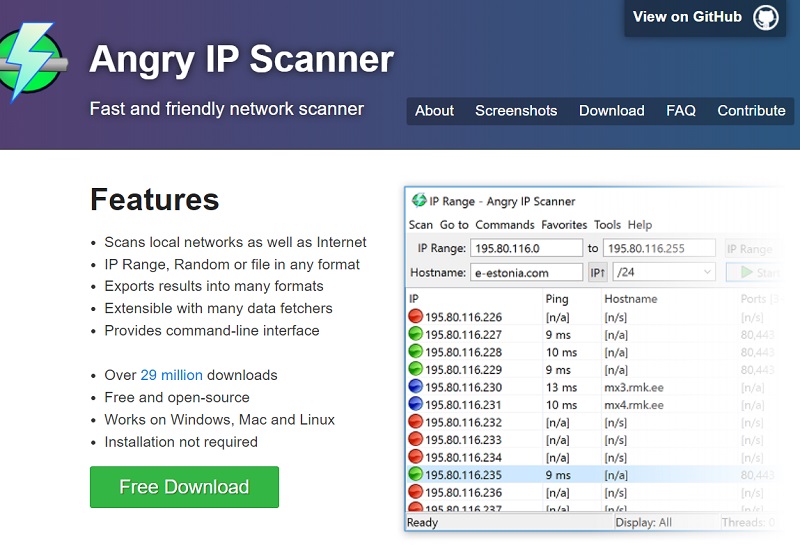Open the Scan menu
This screenshot has width=800, height=554.
tap(420, 225)
